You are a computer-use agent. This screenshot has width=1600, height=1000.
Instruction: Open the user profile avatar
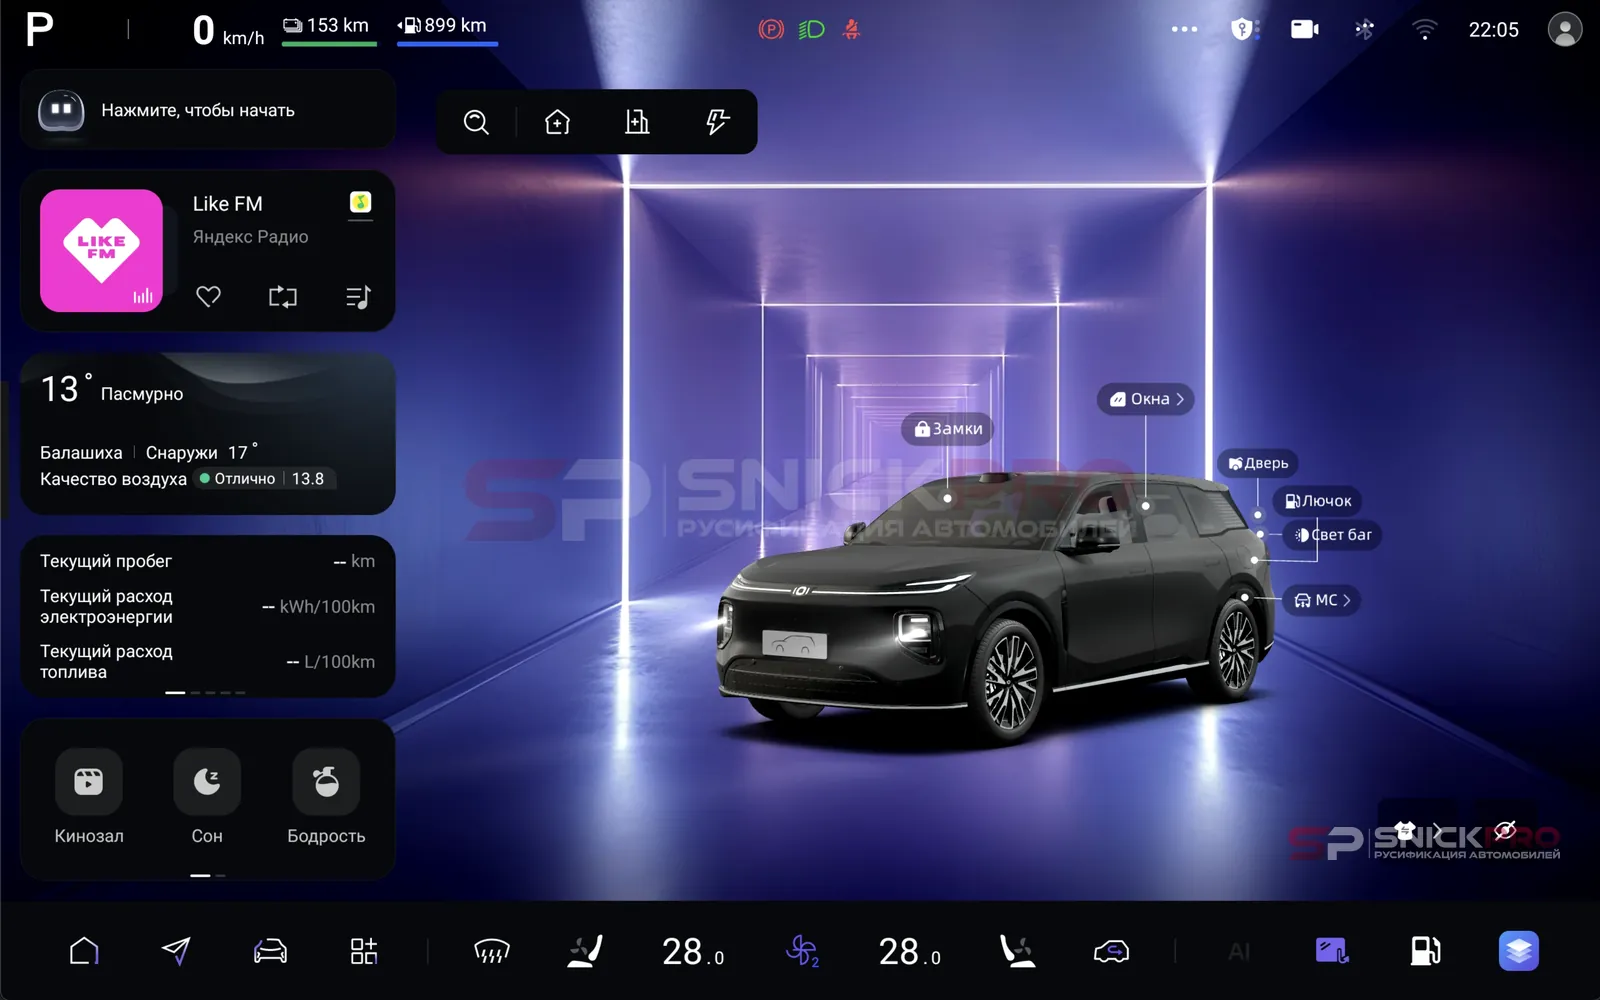pyautogui.click(x=1564, y=29)
